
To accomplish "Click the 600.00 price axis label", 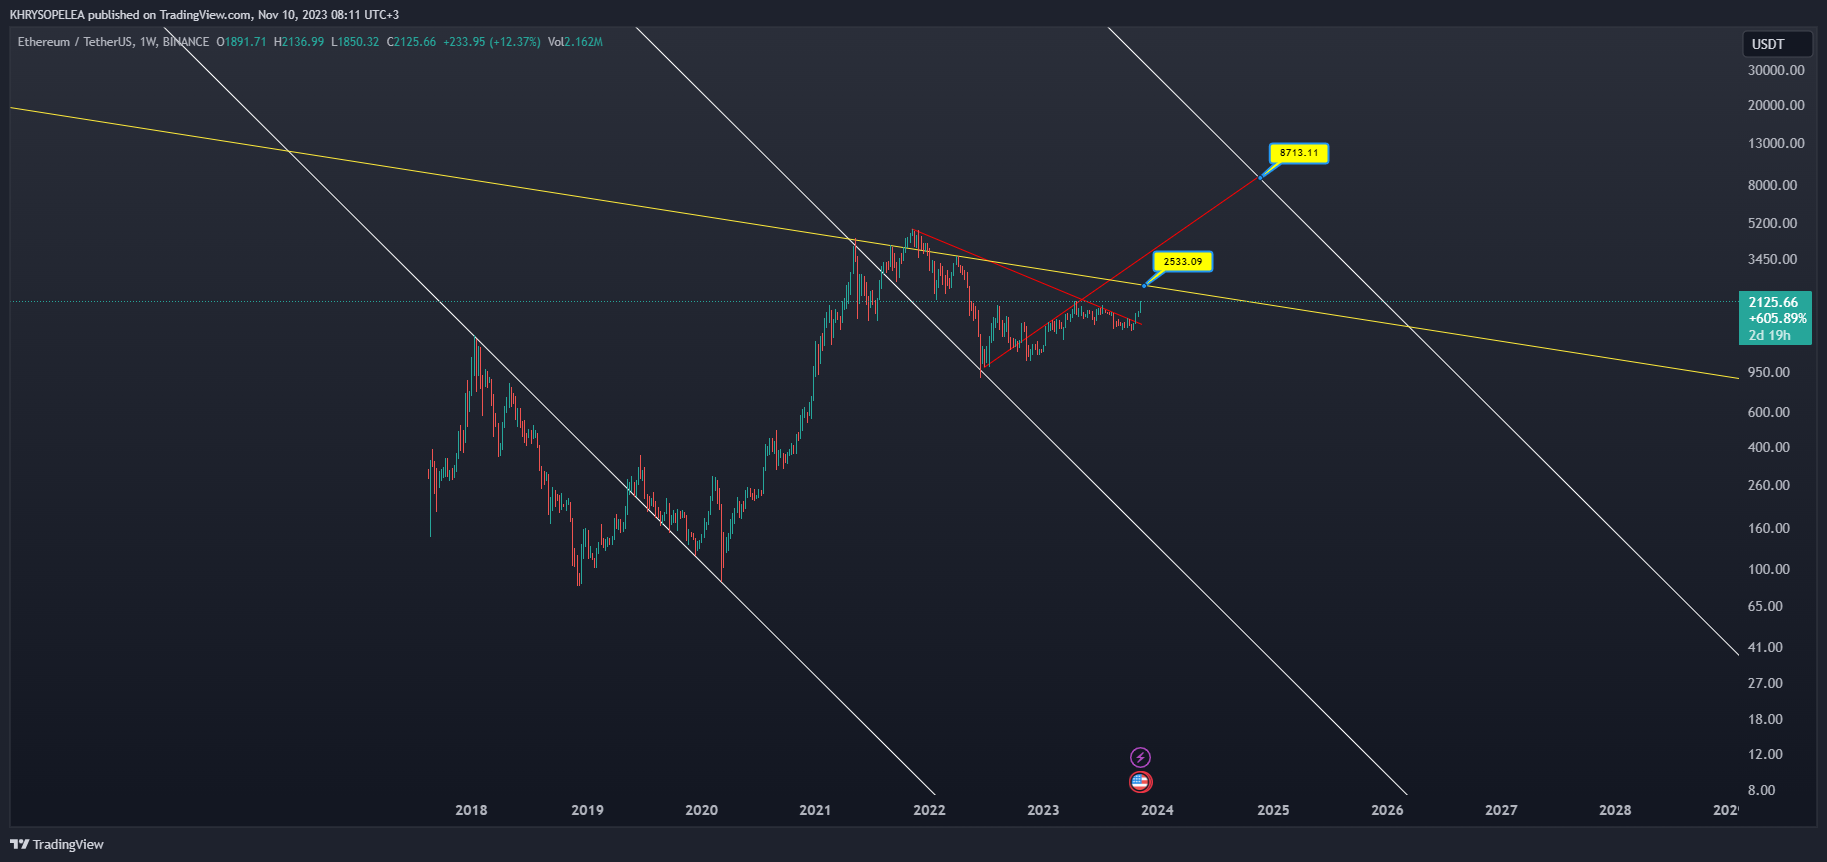I will 1768,412.
